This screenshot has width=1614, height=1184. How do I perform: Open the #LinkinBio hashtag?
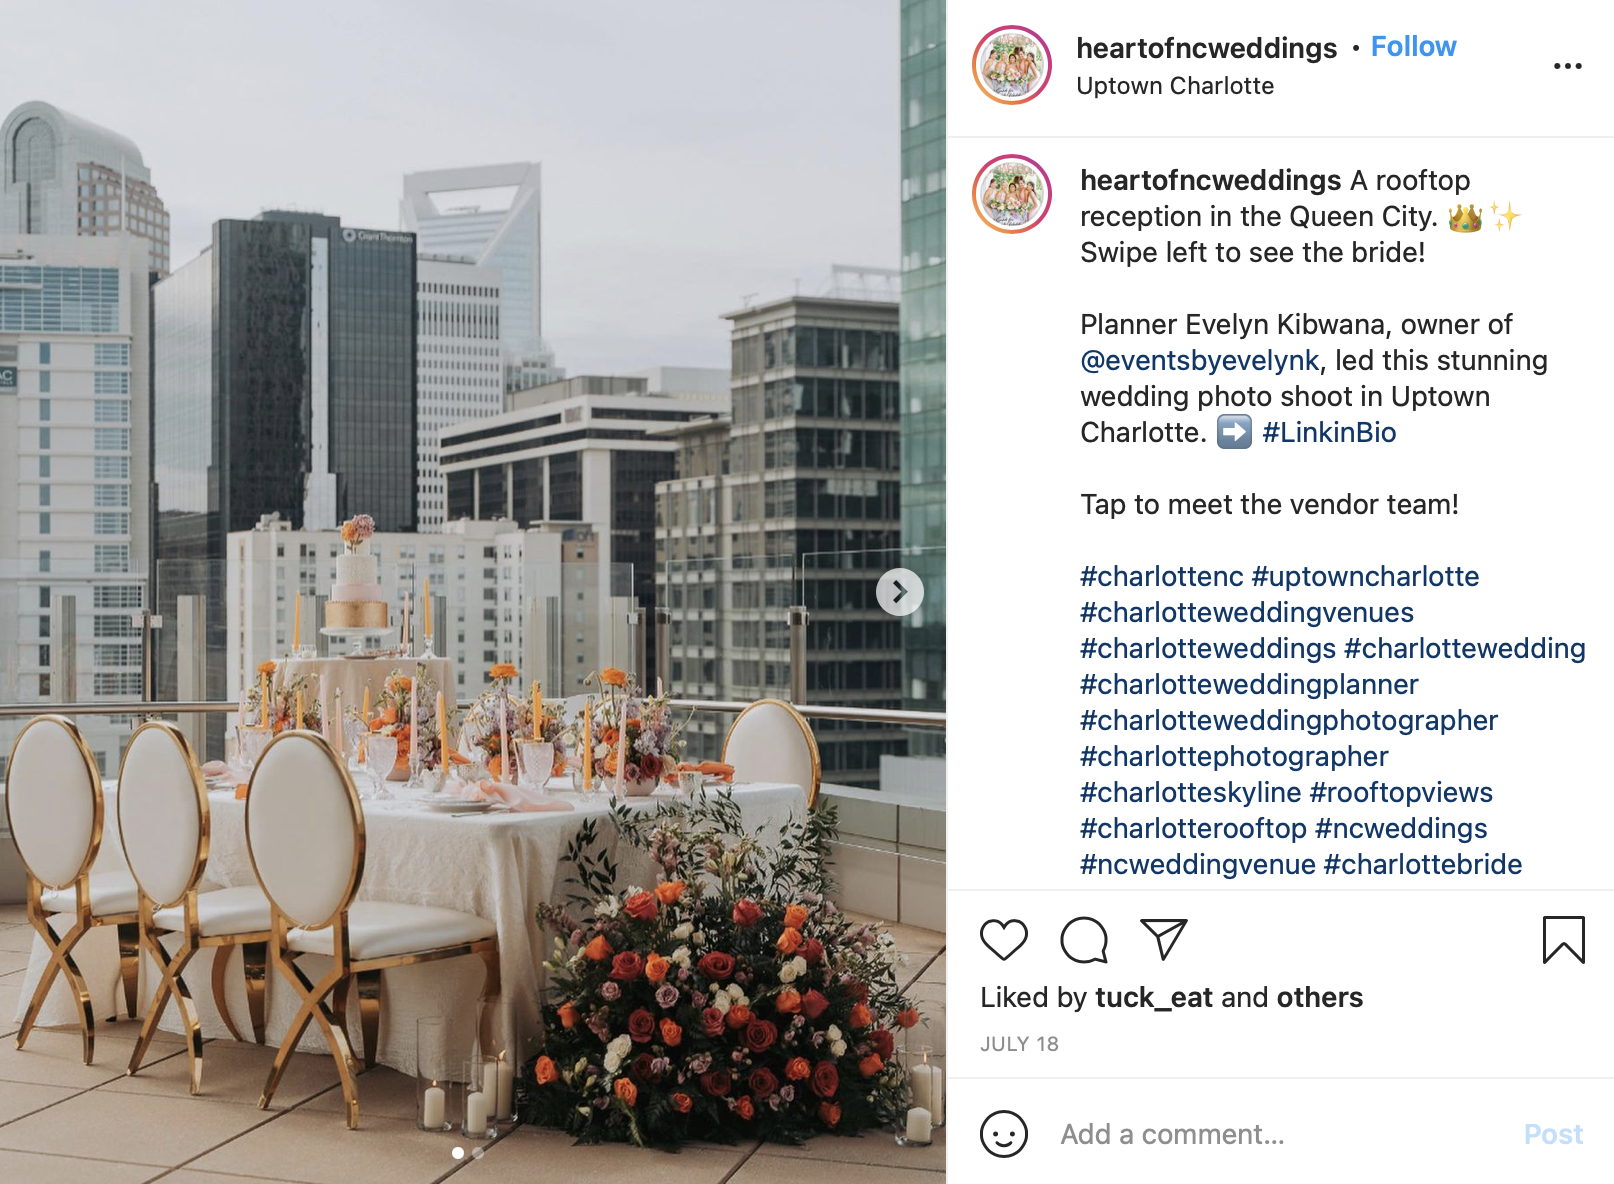pos(1329,432)
